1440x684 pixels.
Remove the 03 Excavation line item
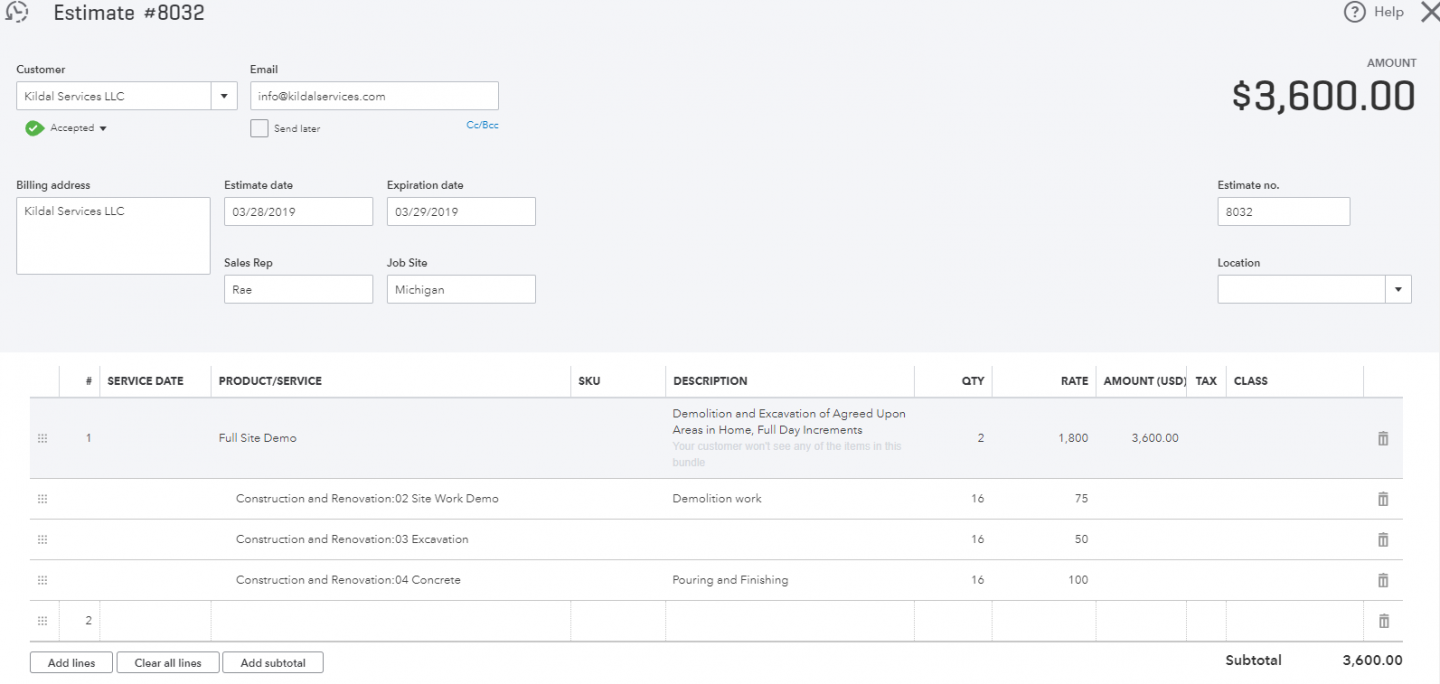1383,540
